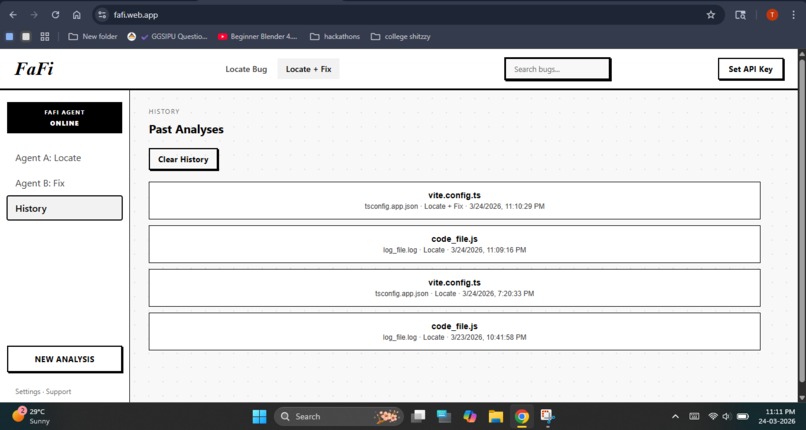Open the GGSIPU Questio... bookmark

168,36
